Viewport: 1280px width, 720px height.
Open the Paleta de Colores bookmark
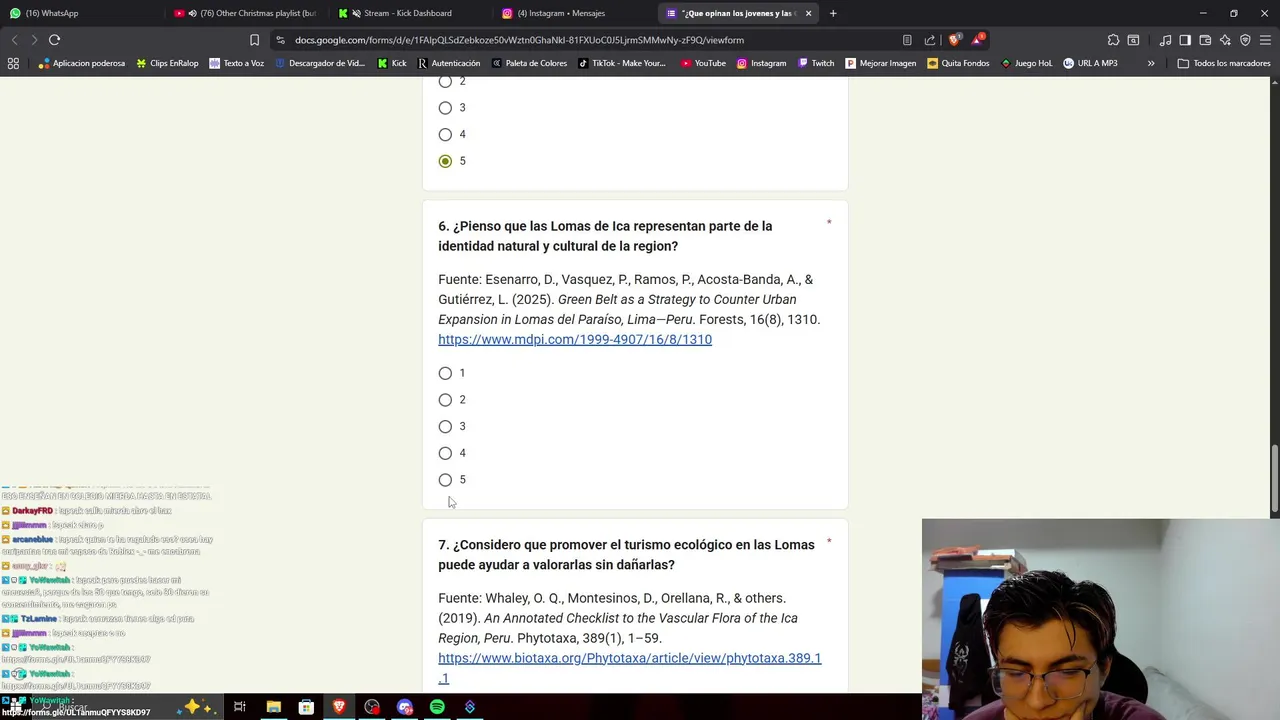[x=529, y=63]
